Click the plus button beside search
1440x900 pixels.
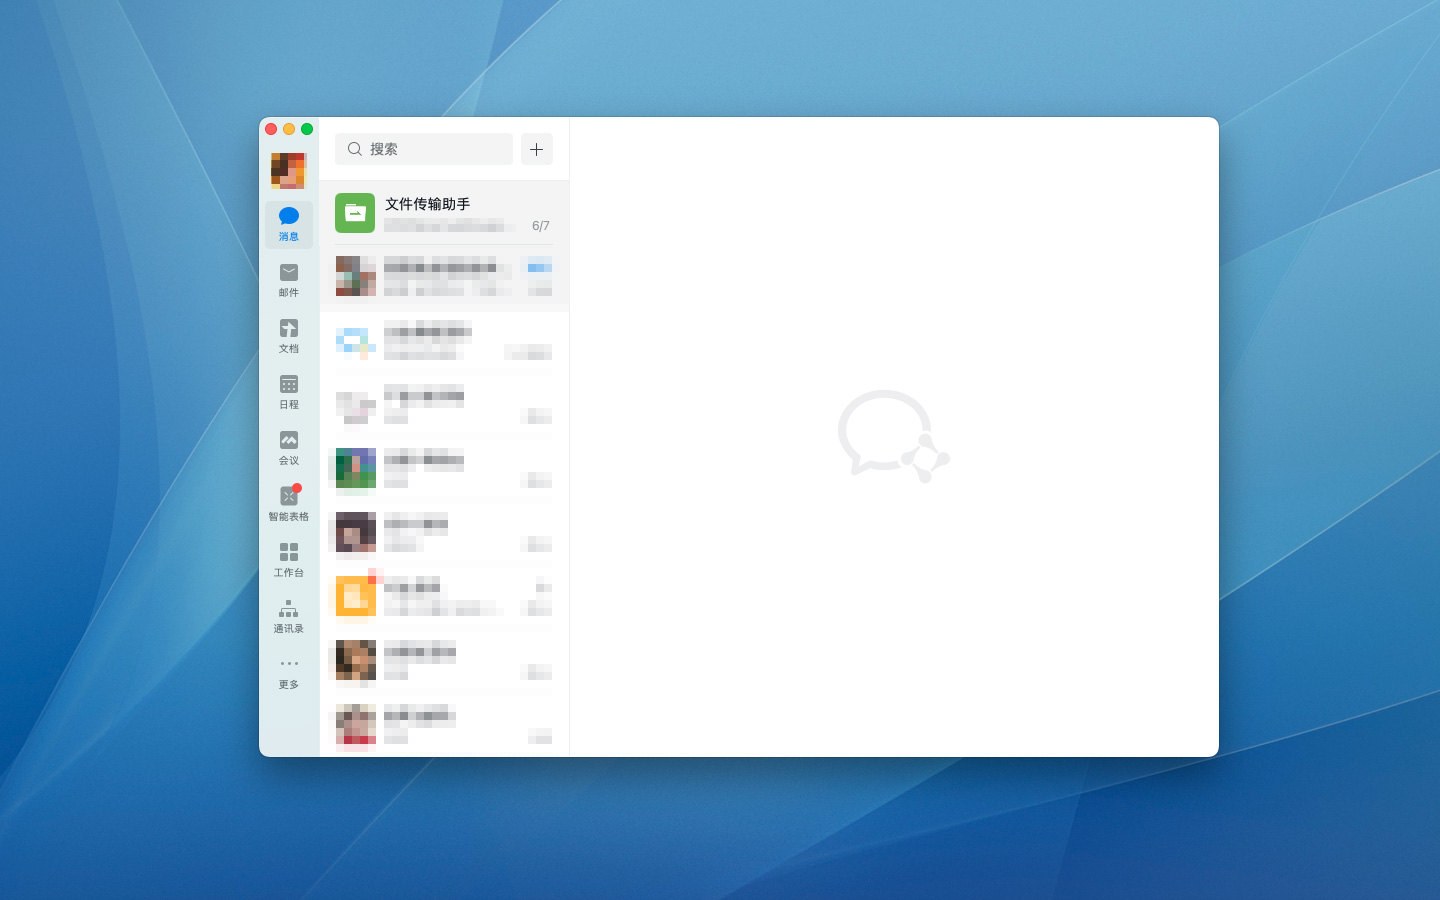[x=537, y=149]
